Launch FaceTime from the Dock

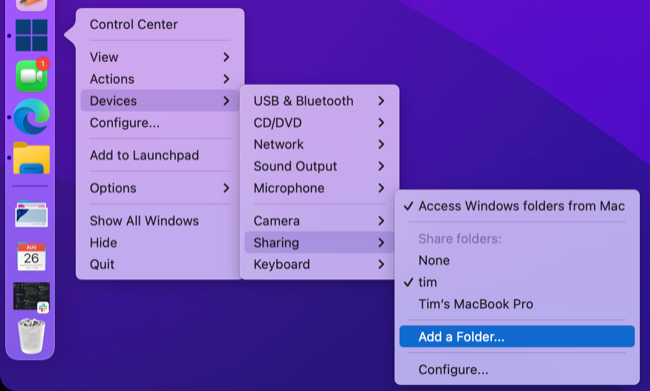(32, 75)
